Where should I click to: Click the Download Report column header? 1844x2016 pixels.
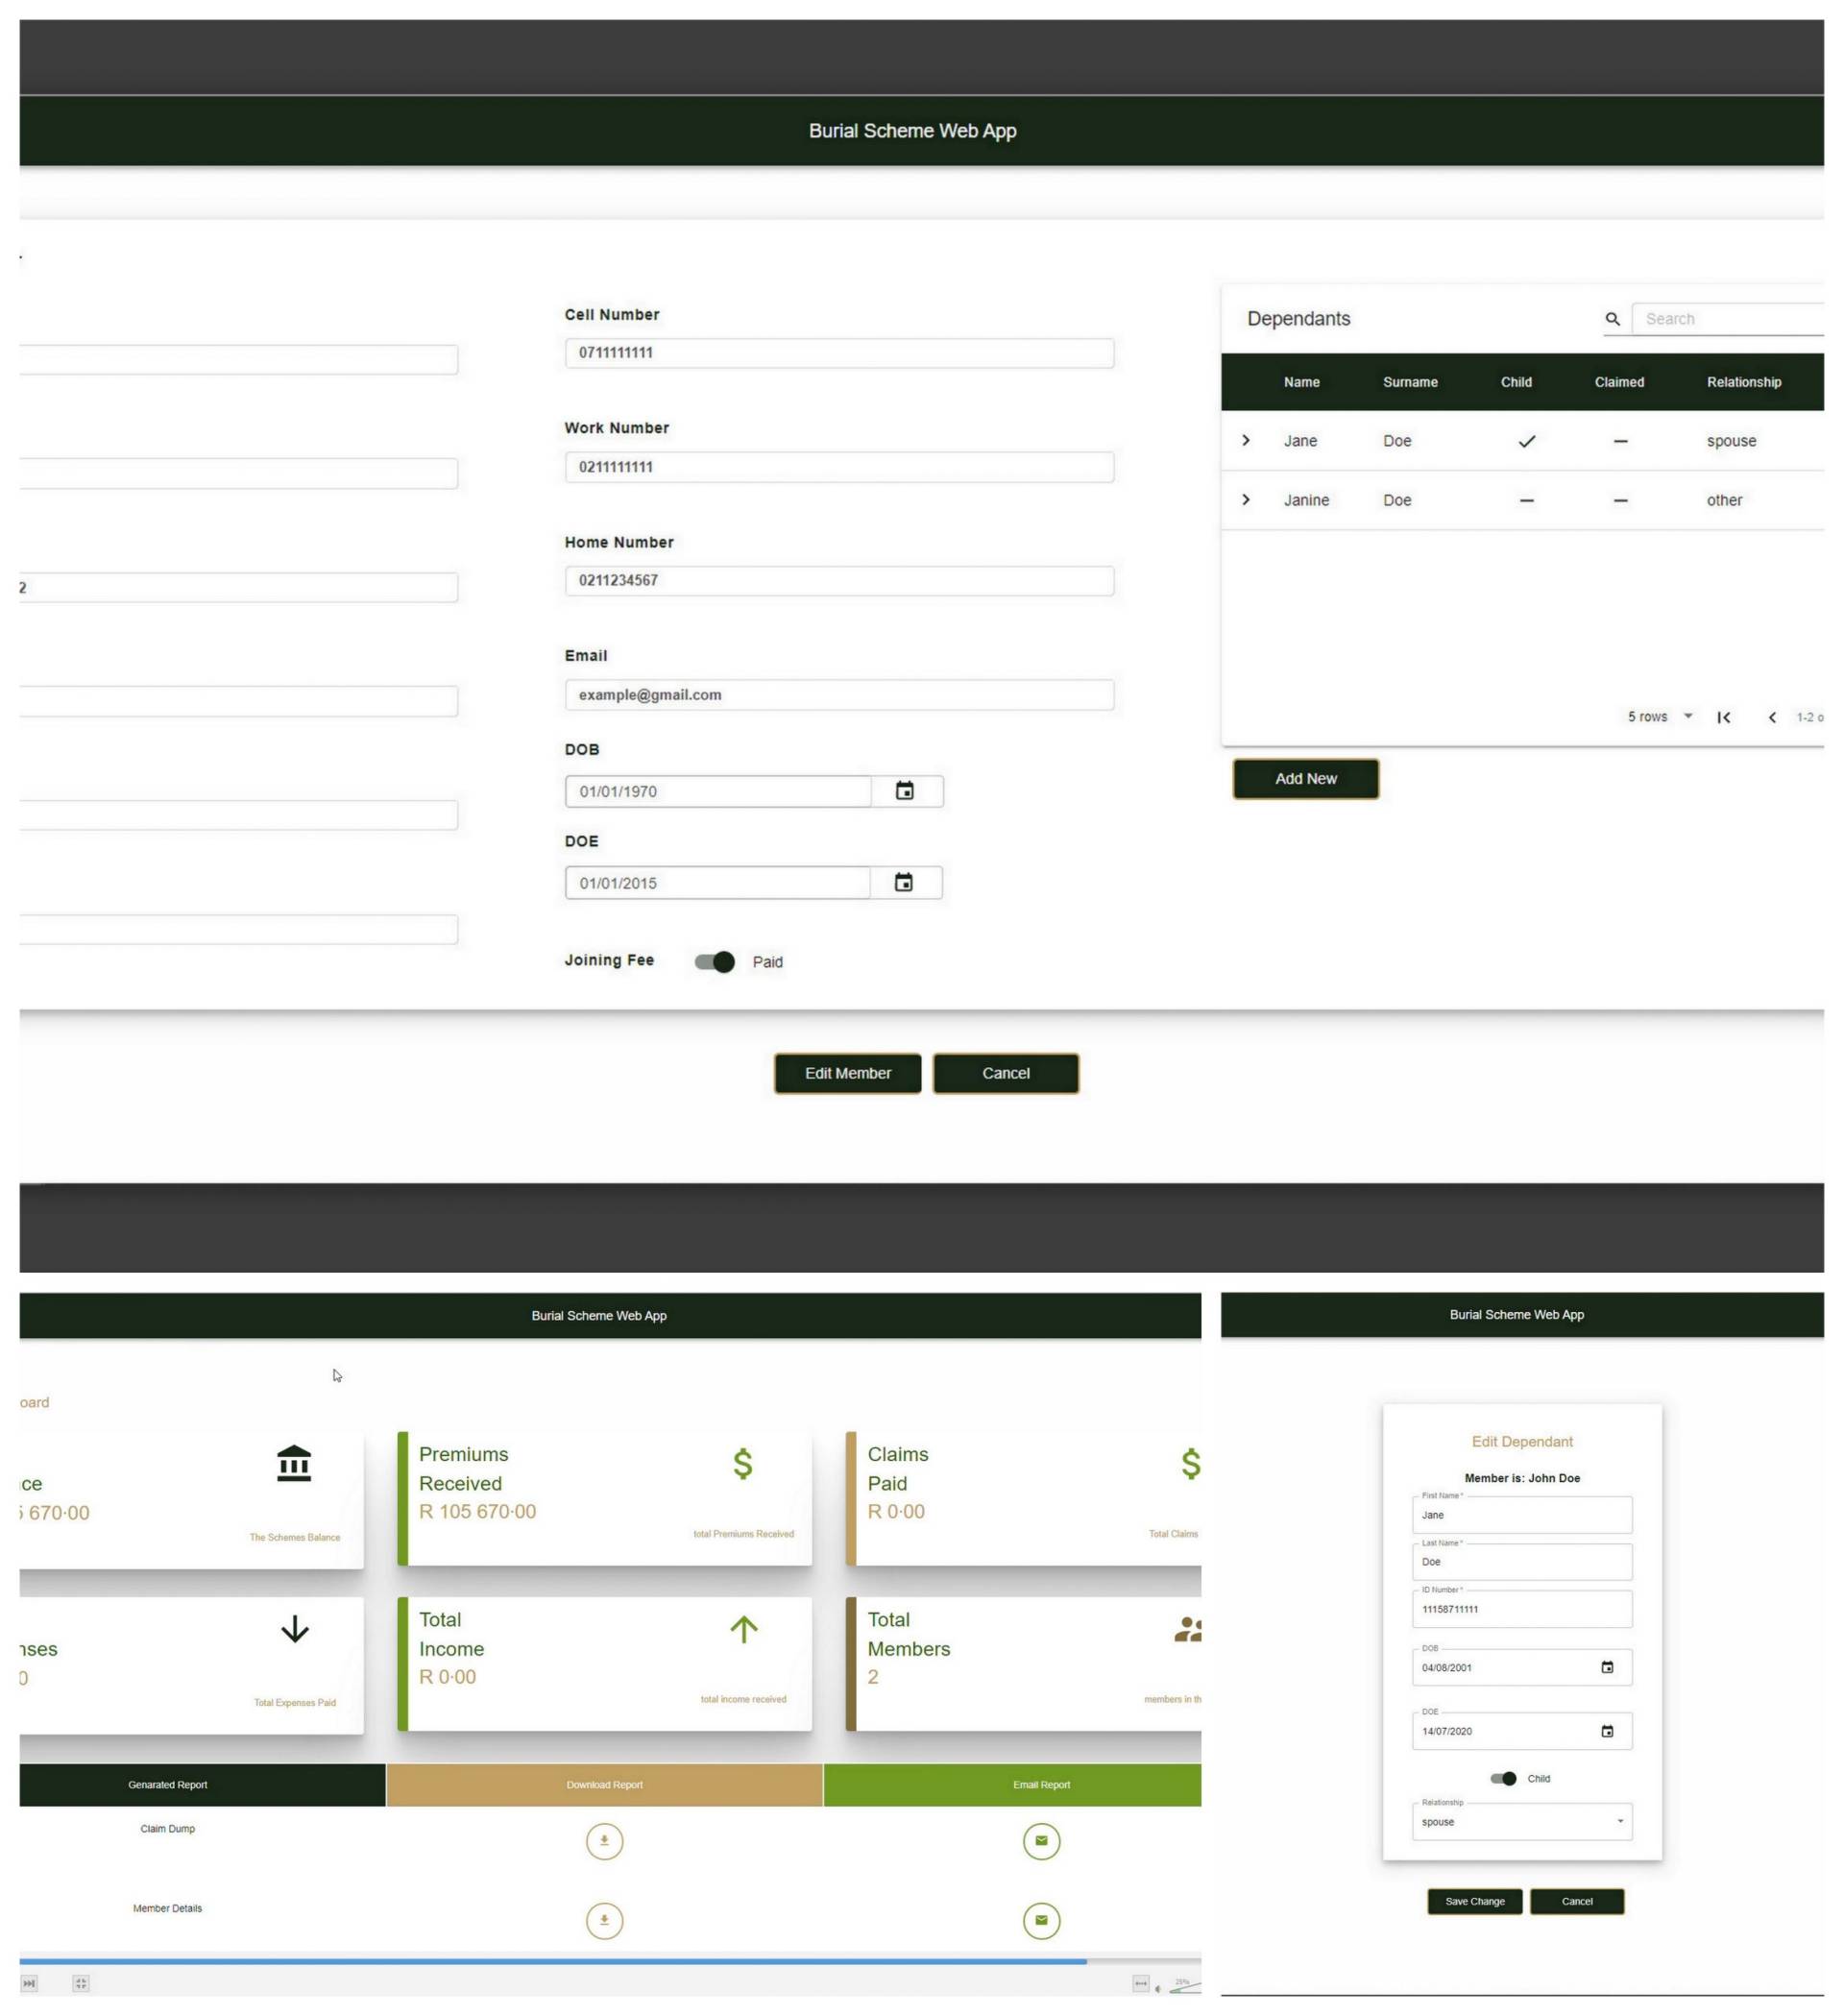604,1785
